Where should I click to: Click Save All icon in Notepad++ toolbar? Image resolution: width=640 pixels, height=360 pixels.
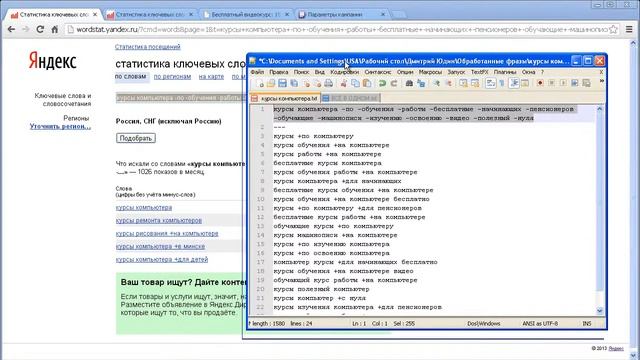(x=294, y=83)
